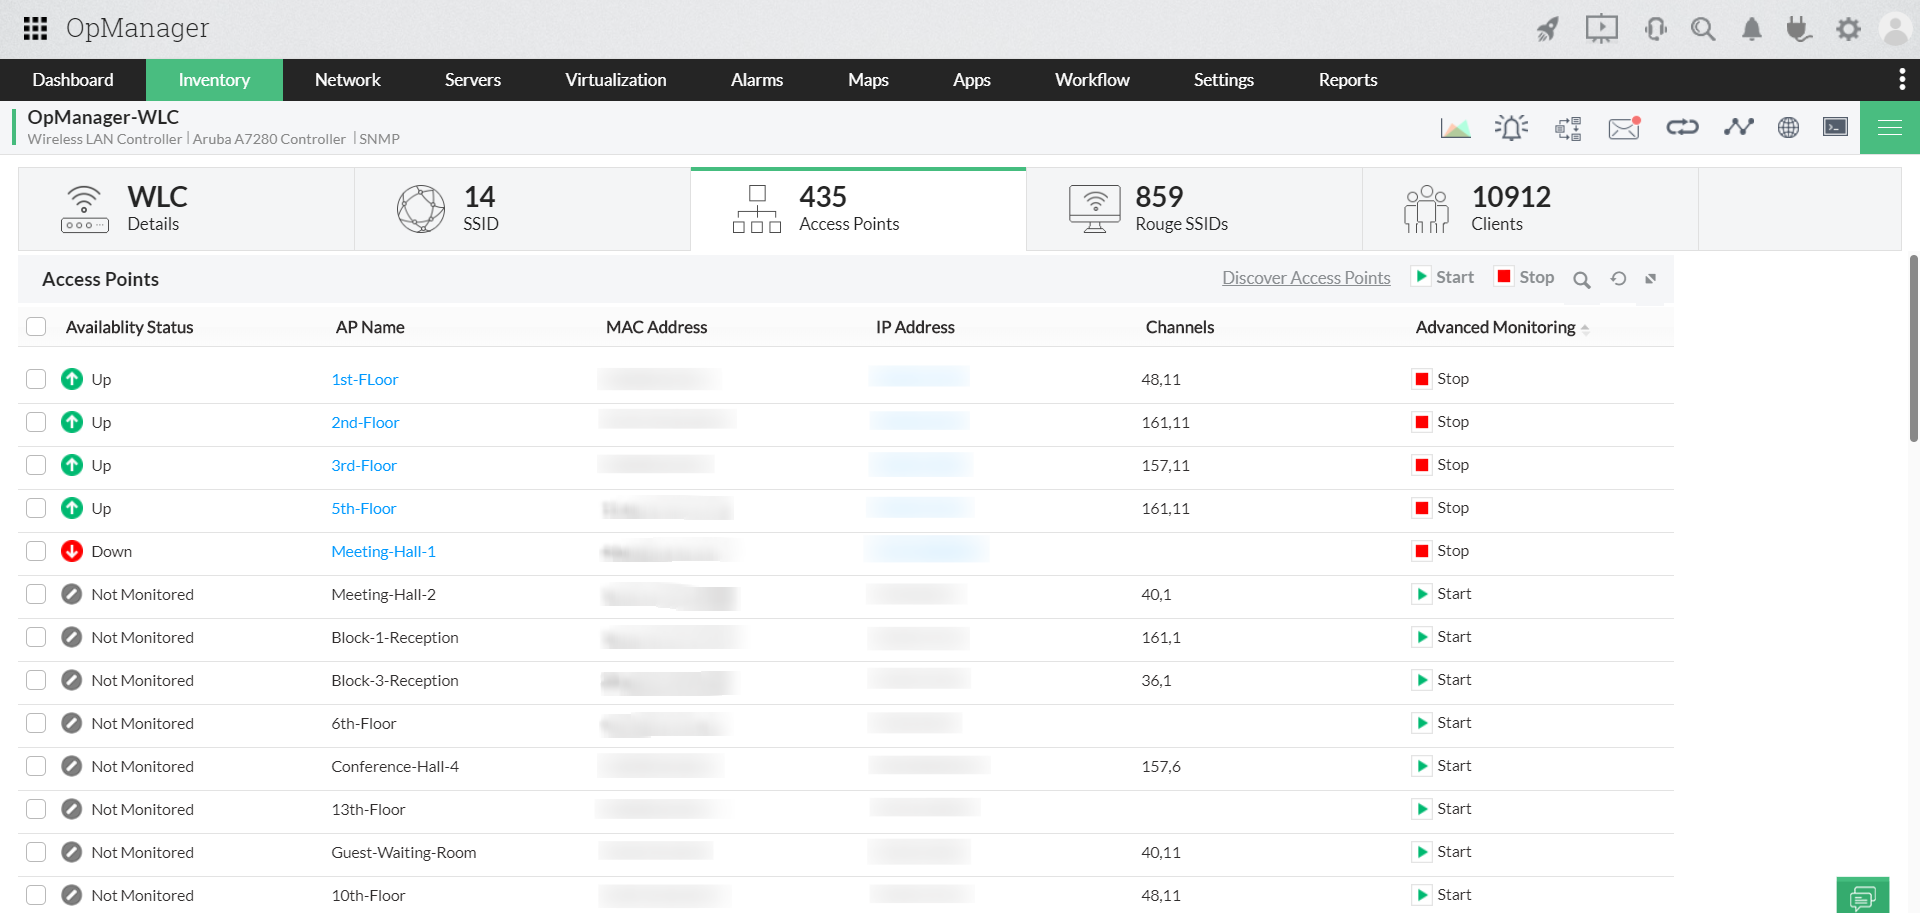Open global search magnifier in header
Viewport: 1920px width, 913px height.
tap(1703, 29)
